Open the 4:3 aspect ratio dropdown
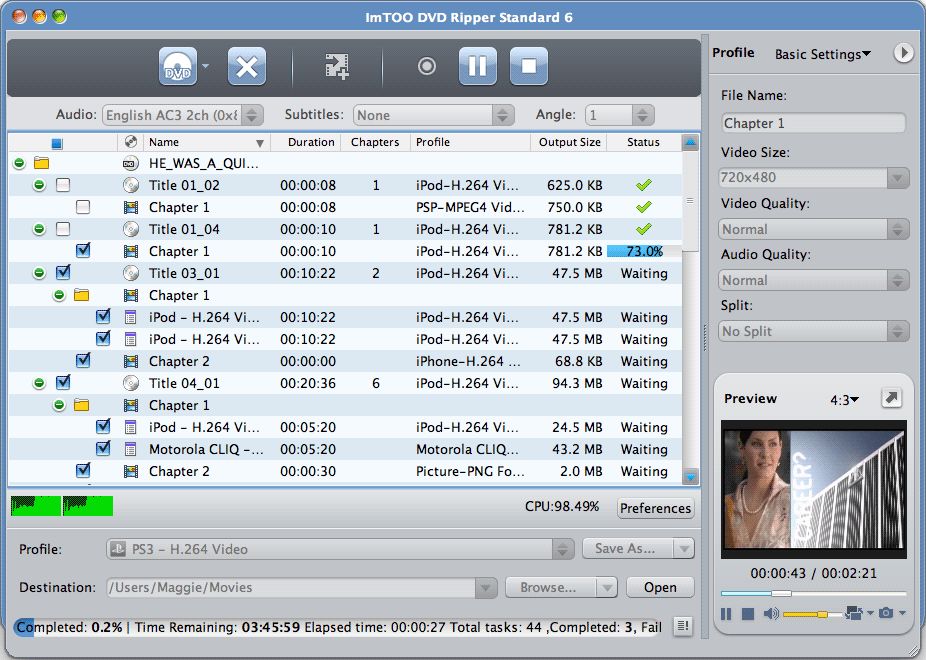 [x=845, y=400]
